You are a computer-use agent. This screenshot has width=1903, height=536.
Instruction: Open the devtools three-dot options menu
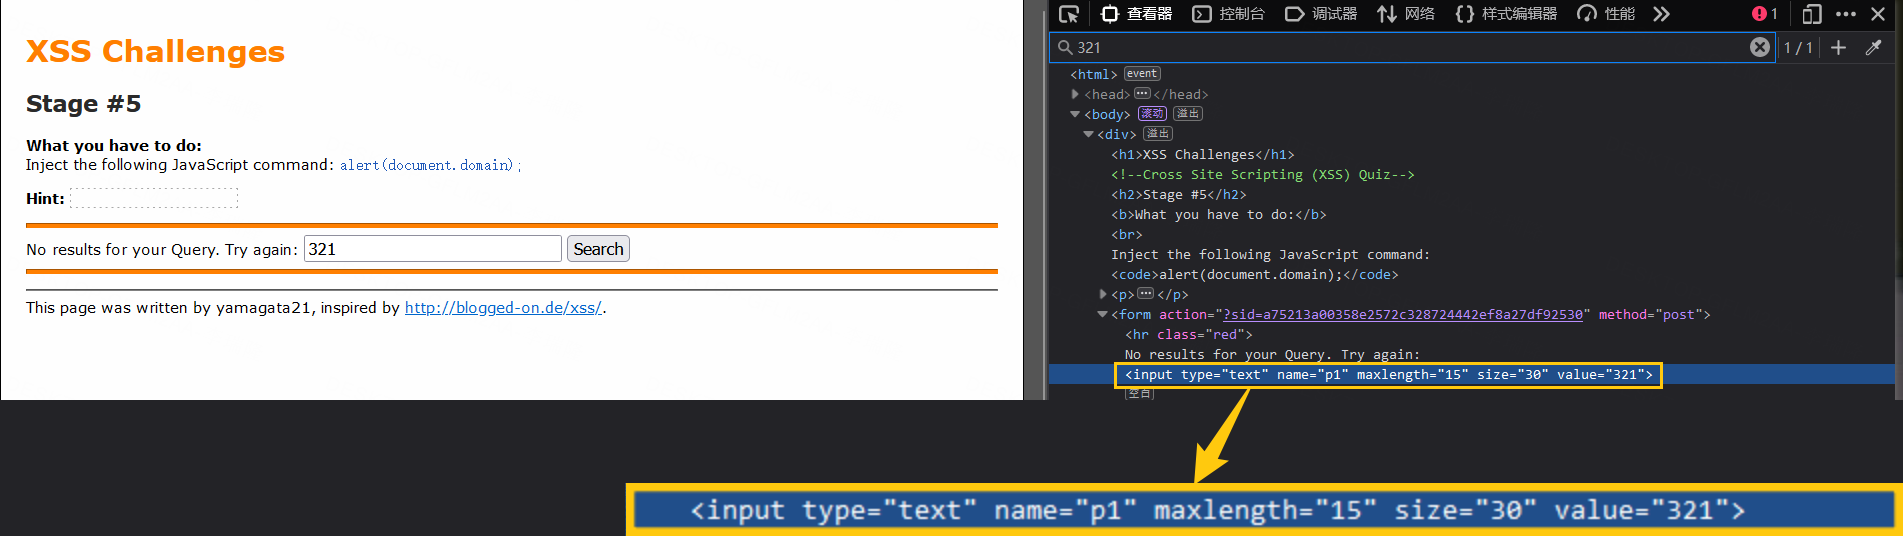tap(1846, 14)
